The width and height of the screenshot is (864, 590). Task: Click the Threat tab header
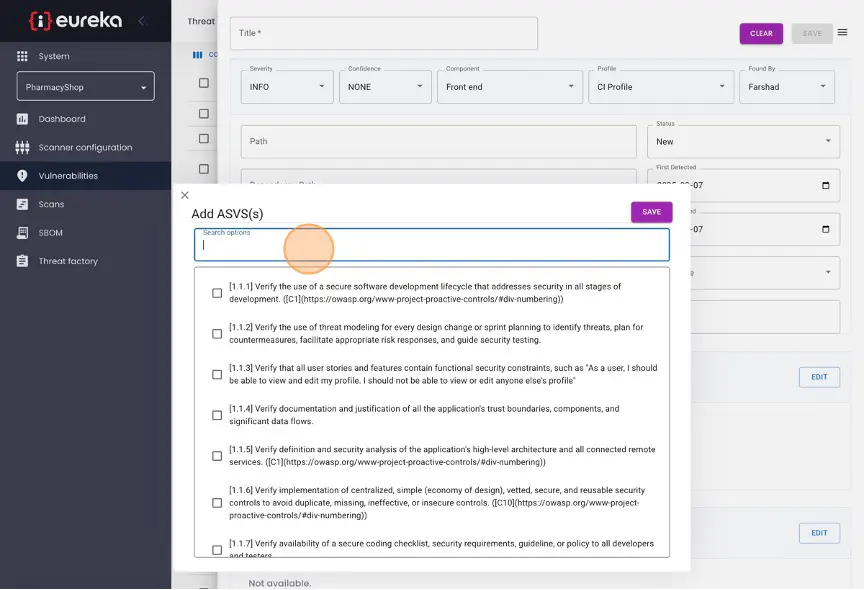point(199,21)
